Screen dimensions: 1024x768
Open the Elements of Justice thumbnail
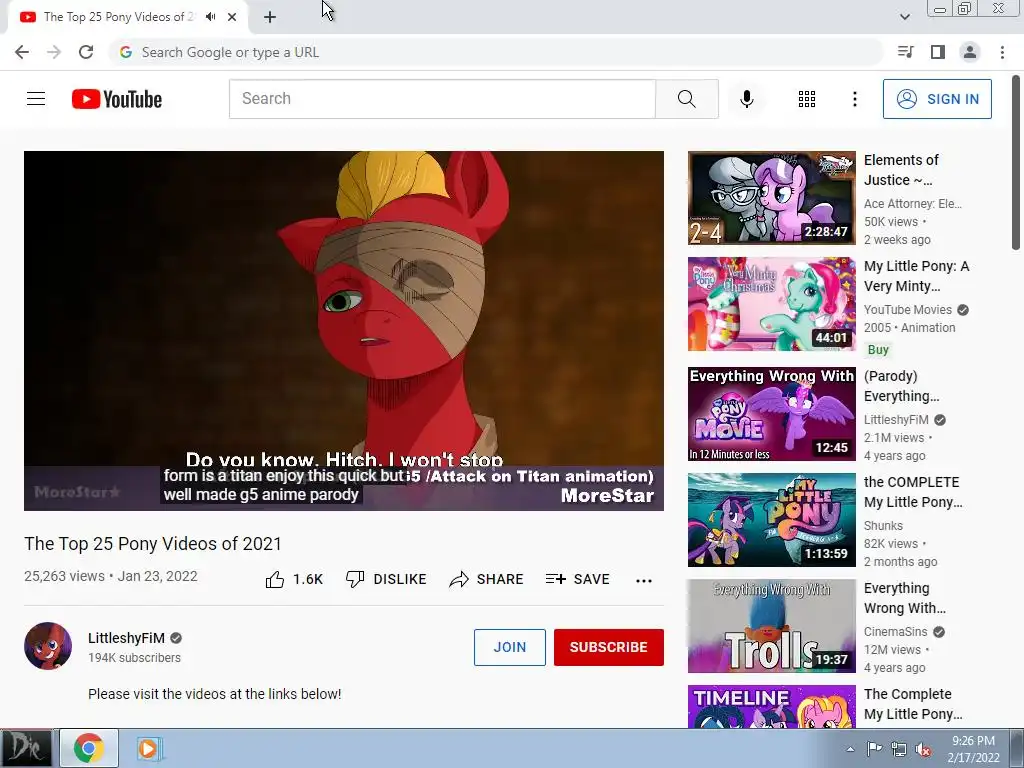click(x=771, y=198)
